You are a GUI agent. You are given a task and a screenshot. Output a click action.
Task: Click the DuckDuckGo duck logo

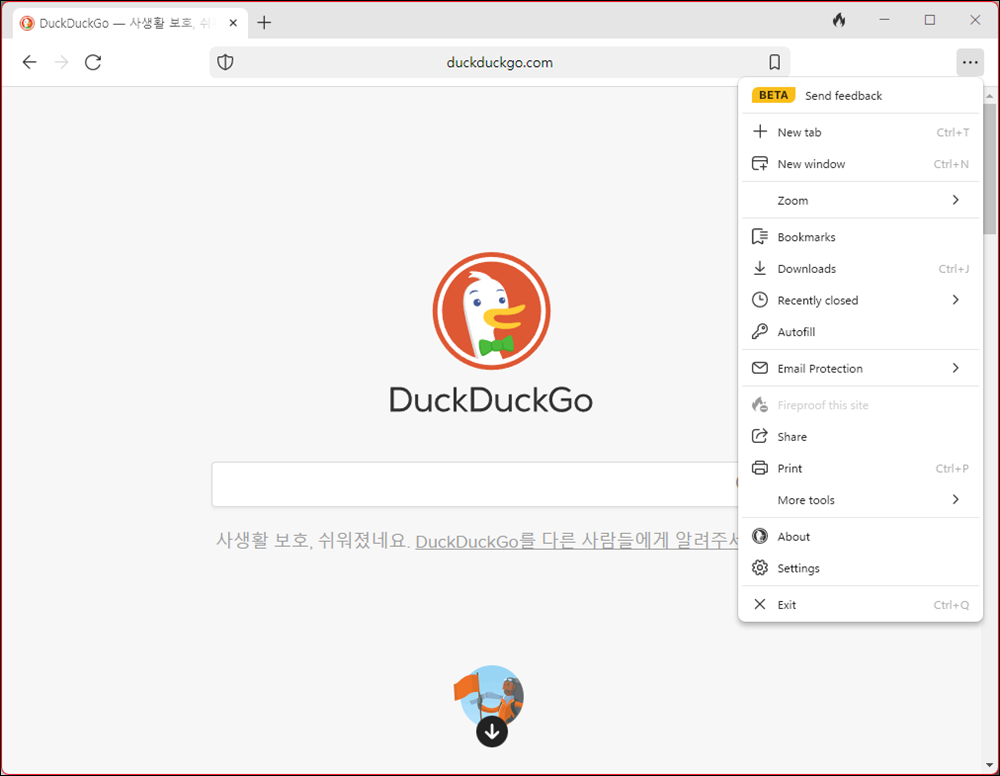(491, 311)
